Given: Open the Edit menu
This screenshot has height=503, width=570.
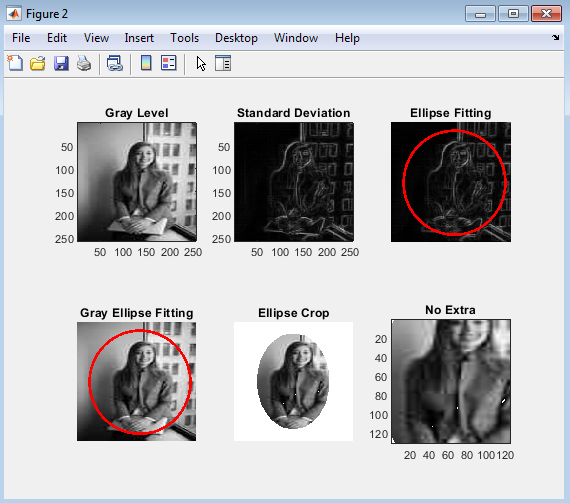Looking at the screenshot, I should (57, 38).
